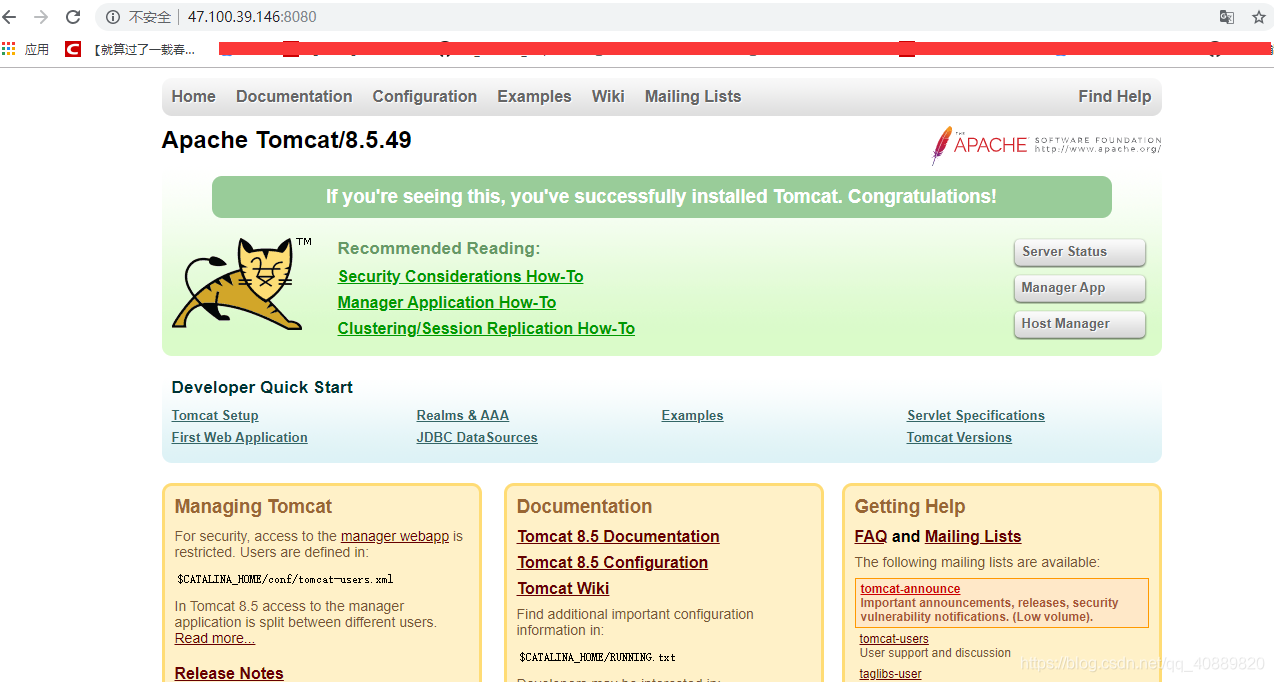Viewport: 1274px width, 682px height.
Task: Reload the page with refresh icon
Action: click(x=73, y=17)
